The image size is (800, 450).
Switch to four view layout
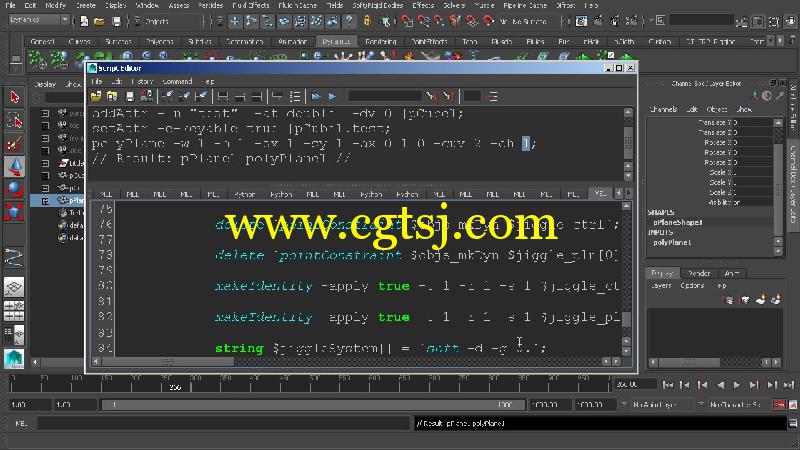pyautogui.click(x=14, y=311)
